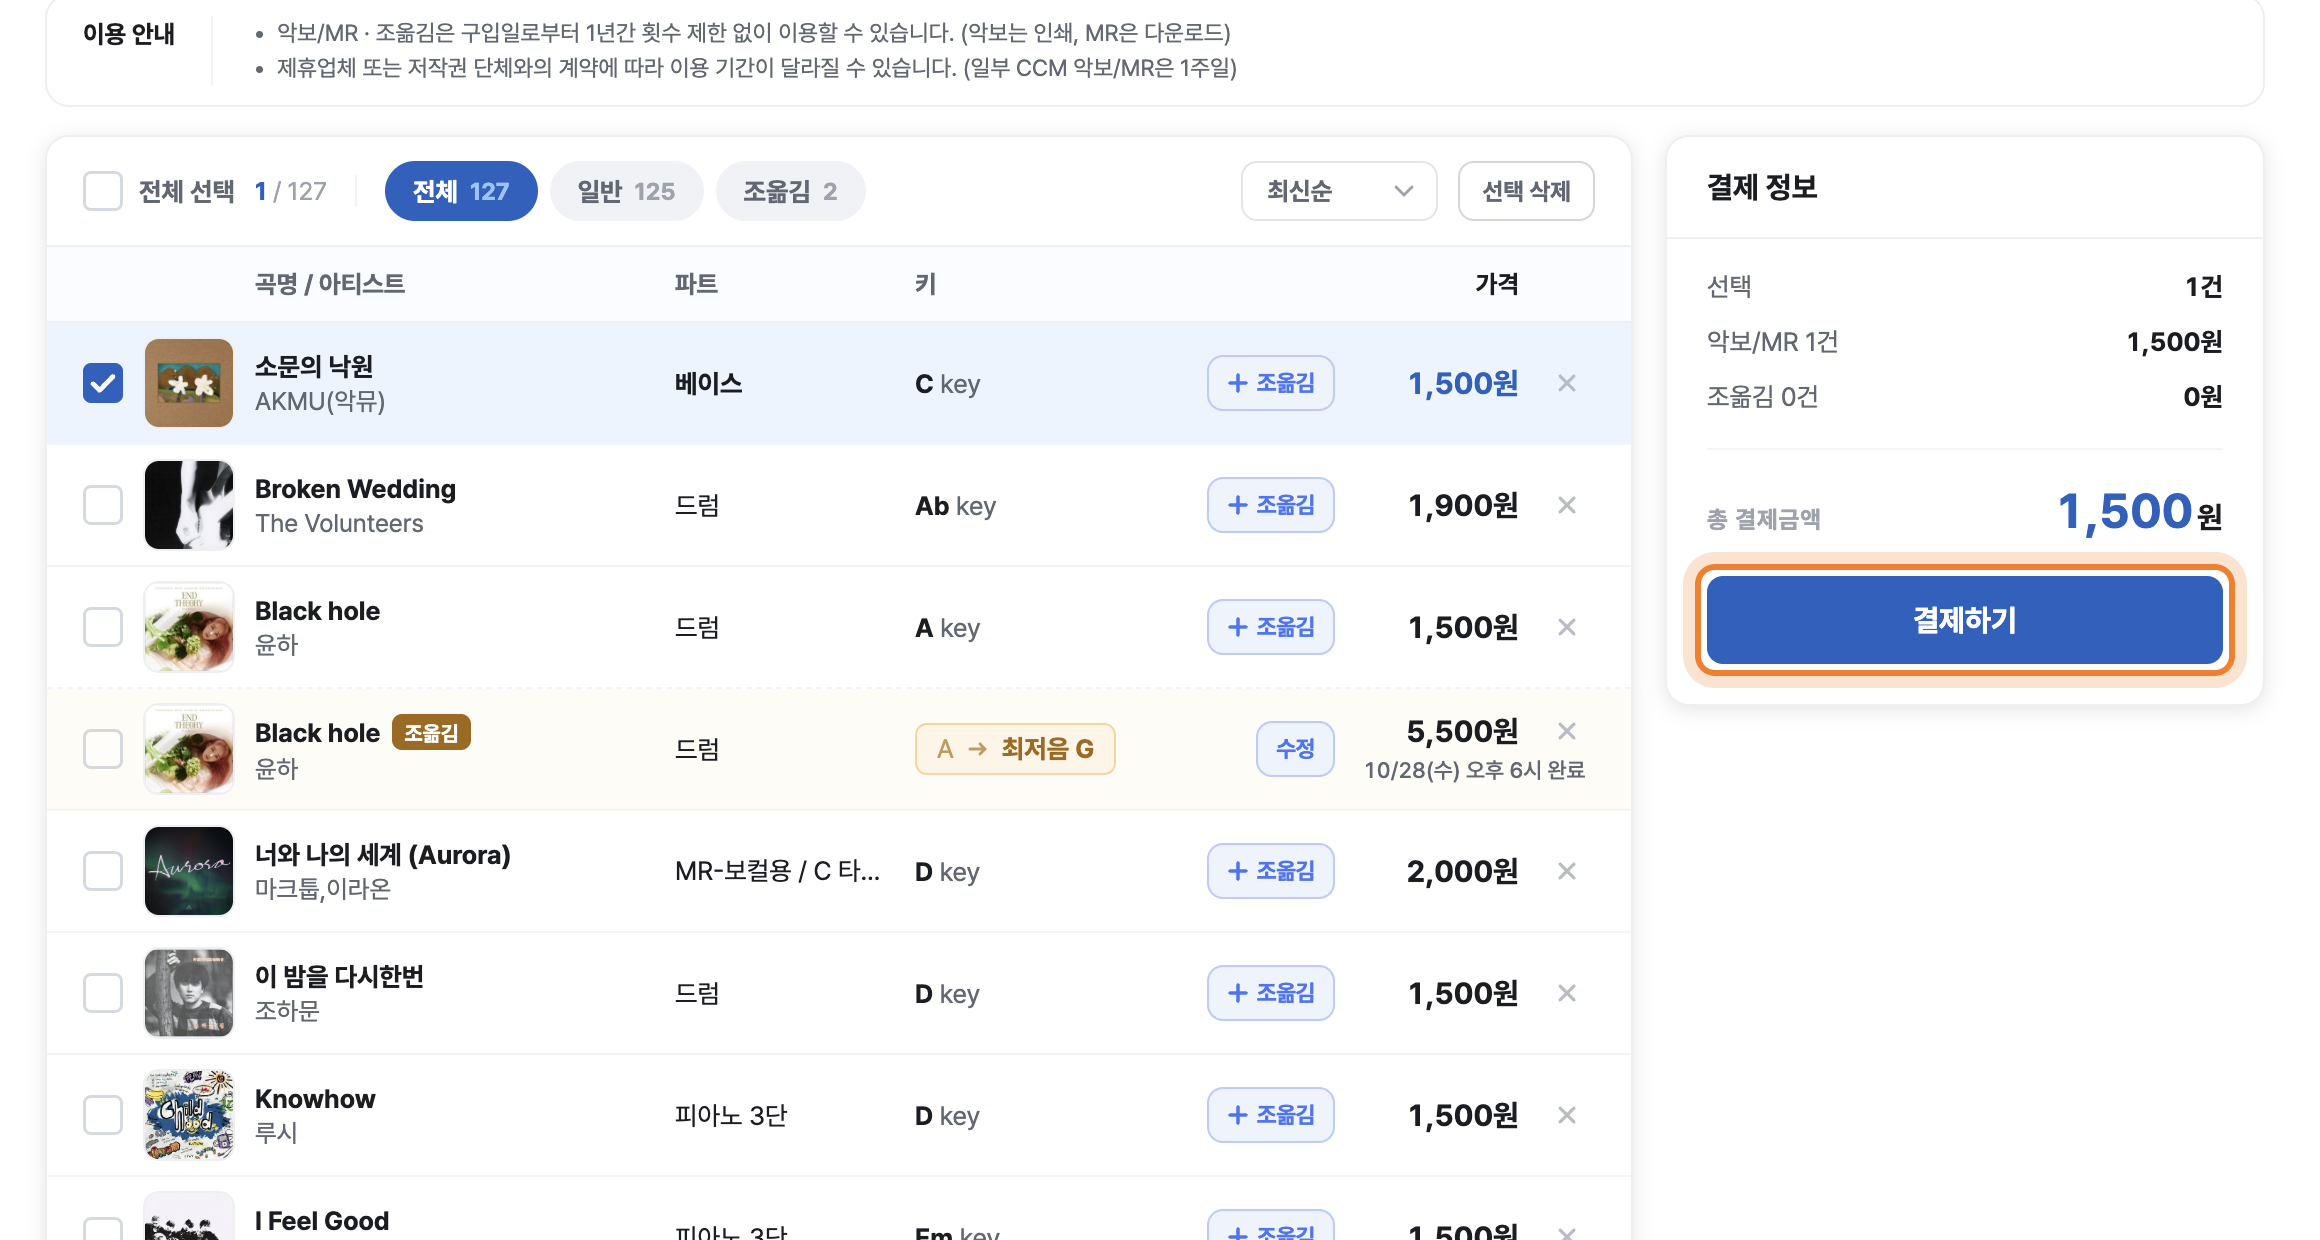Uncheck the 소문의 낙원 checkbox
2320x1240 pixels.
(x=103, y=383)
